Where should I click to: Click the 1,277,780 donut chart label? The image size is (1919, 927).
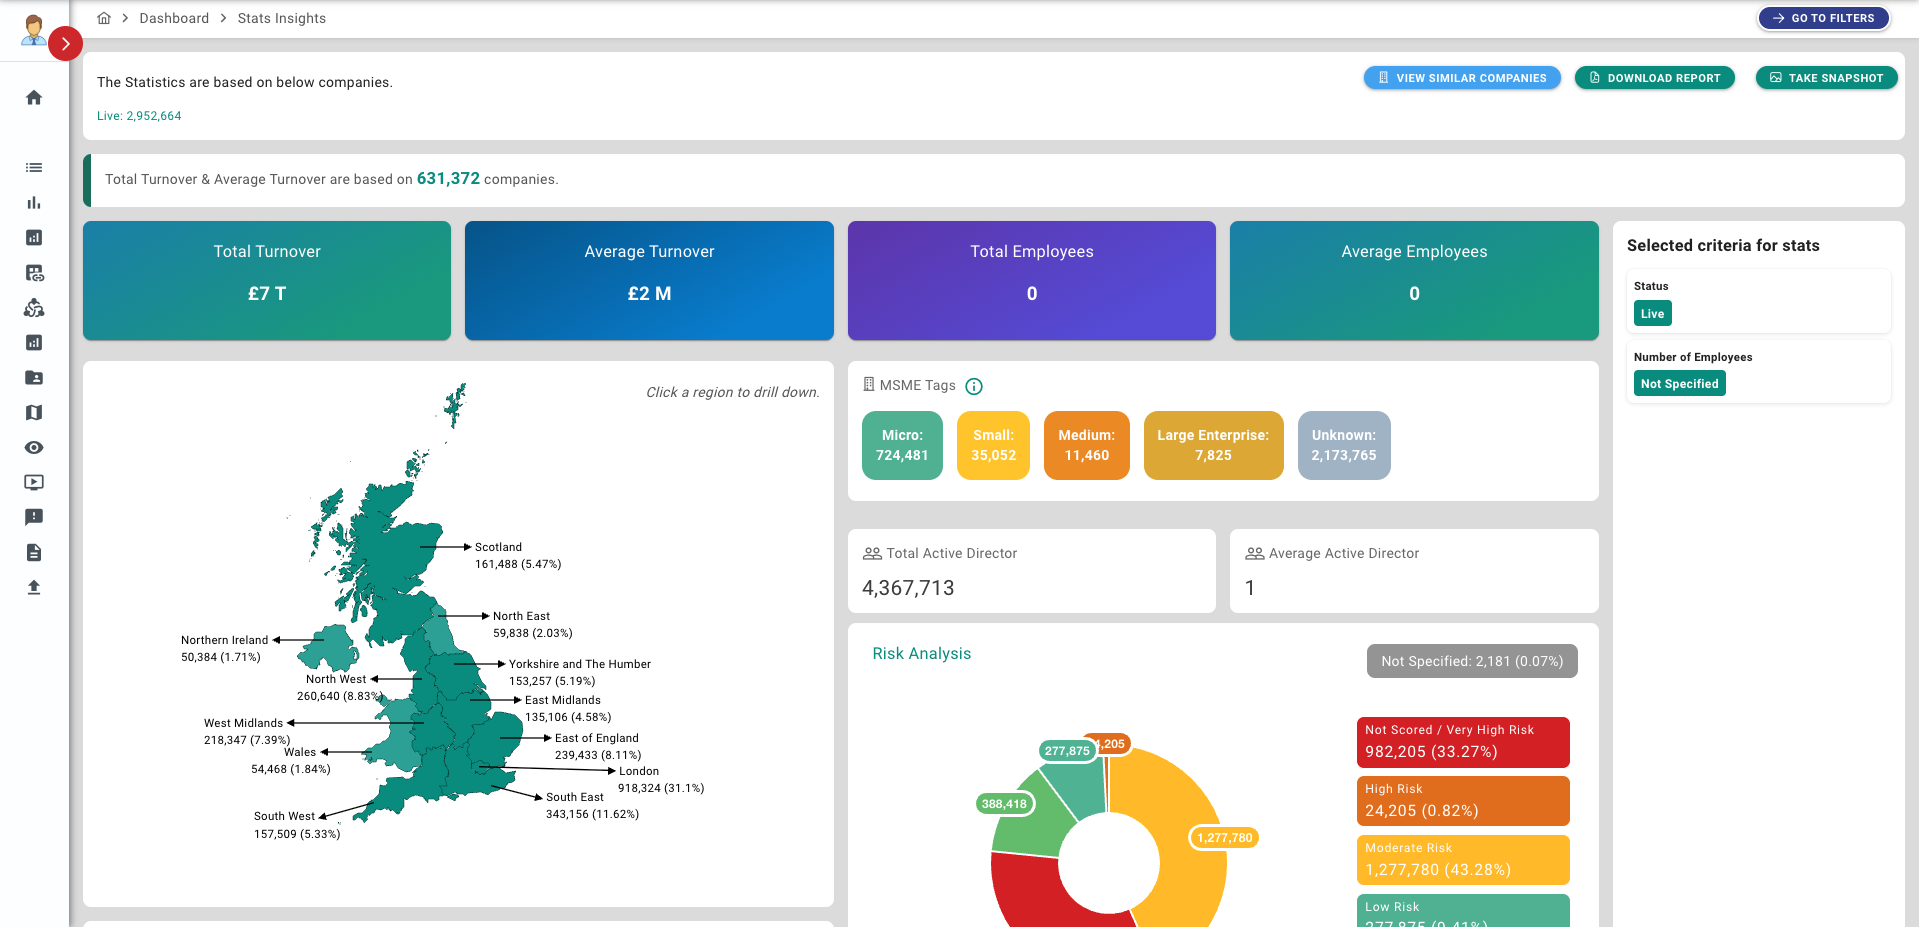[x=1224, y=838]
